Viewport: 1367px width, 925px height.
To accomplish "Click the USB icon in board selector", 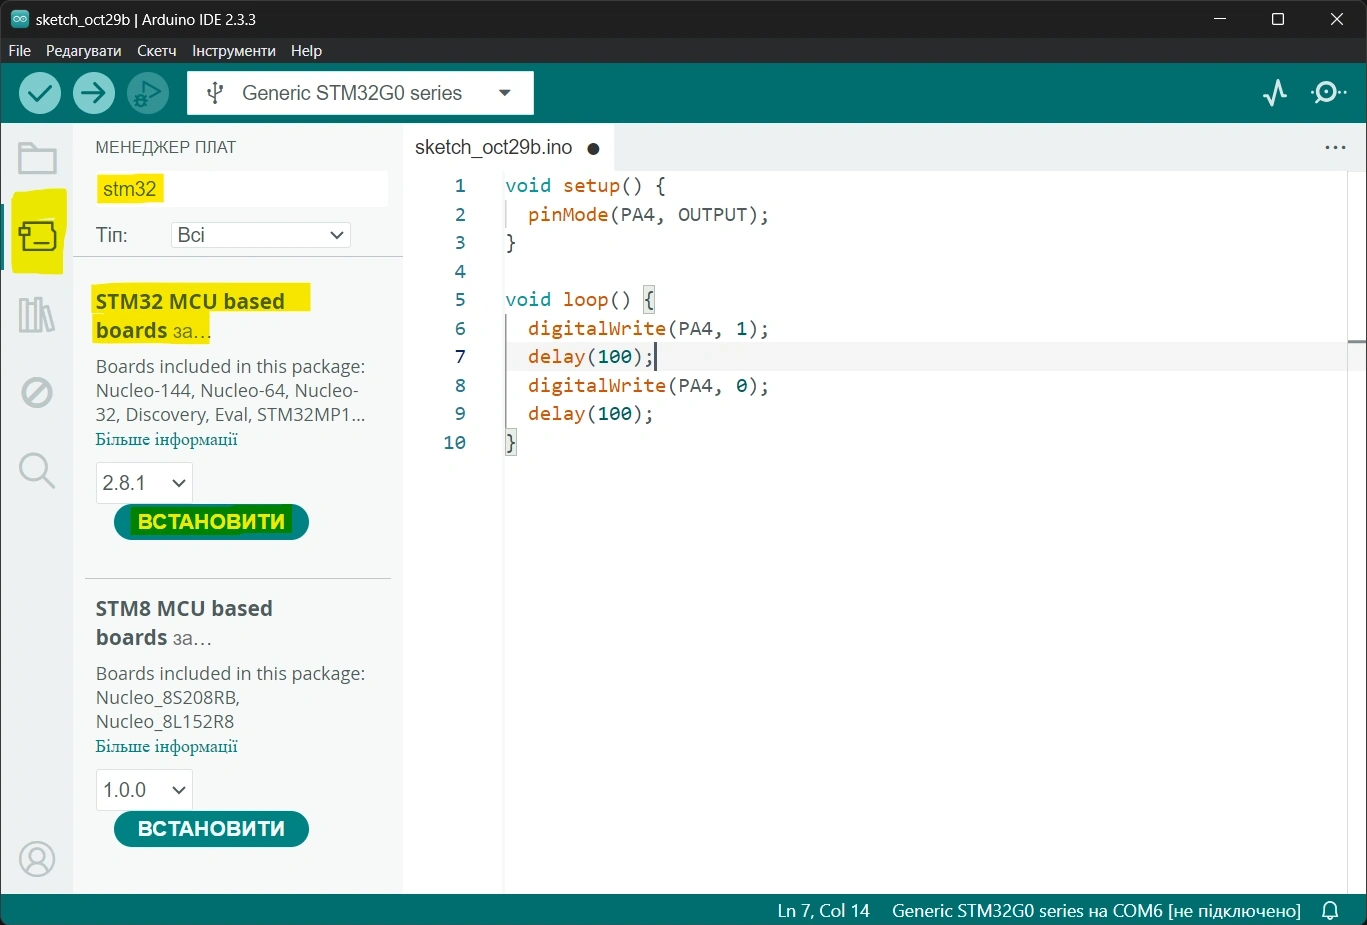I will click(x=214, y=93).
